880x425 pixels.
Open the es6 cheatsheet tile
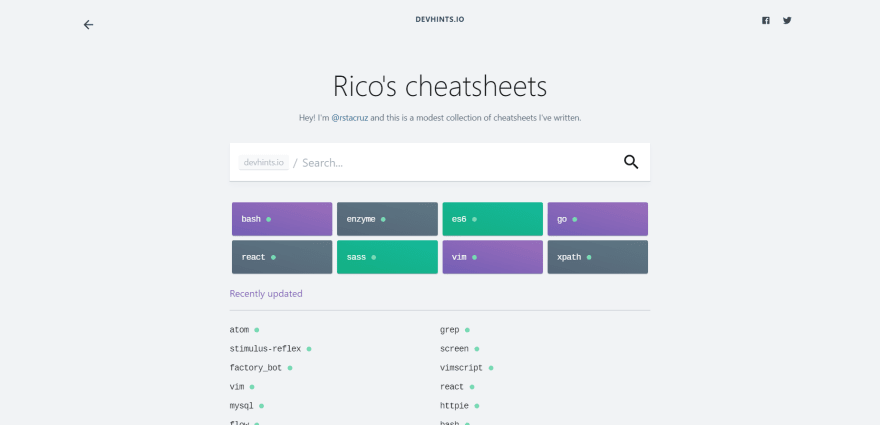[x=493, y=219]
